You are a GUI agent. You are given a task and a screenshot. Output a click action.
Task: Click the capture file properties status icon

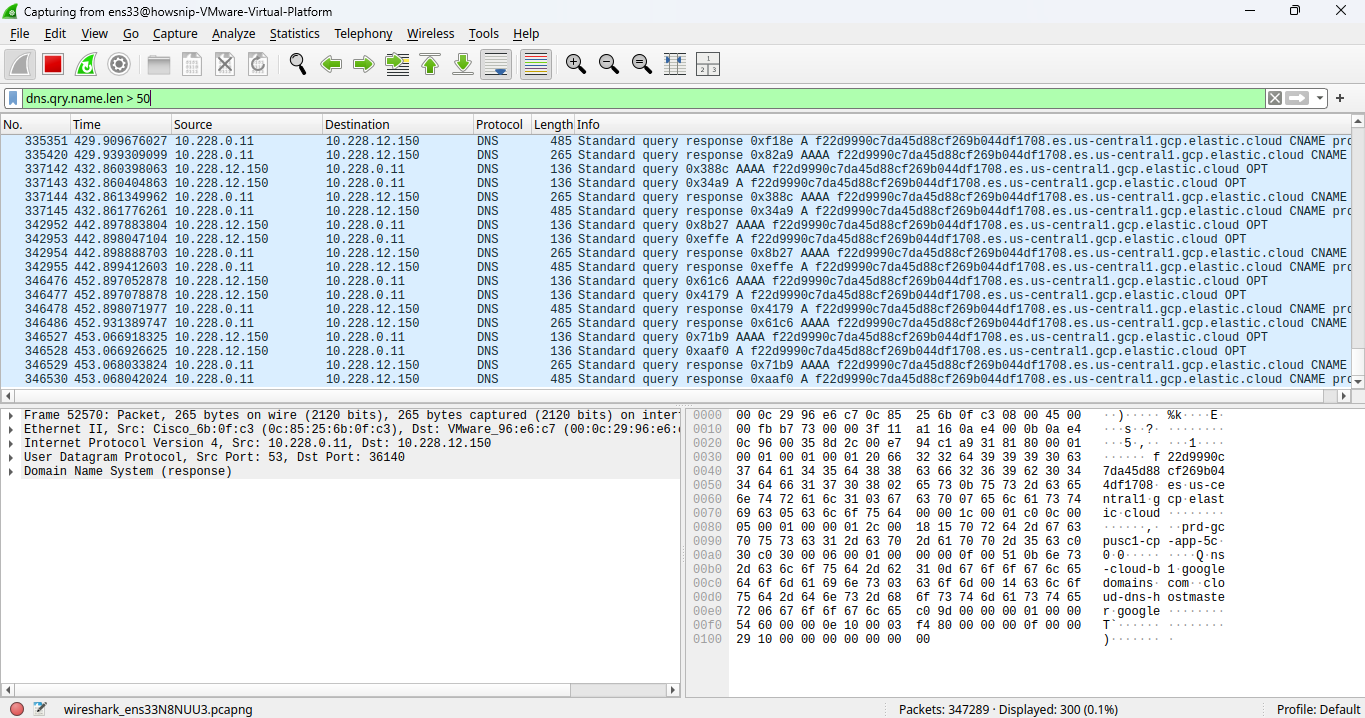pyautogui.click(x=40, y=709)
